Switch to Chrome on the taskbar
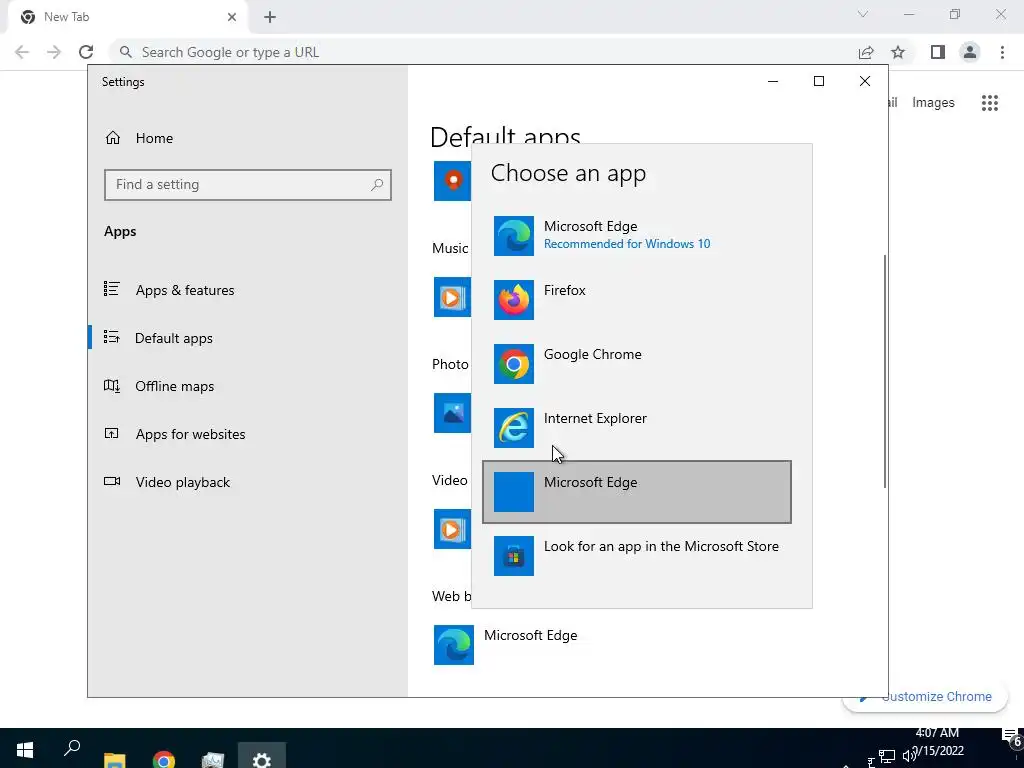Image resolution: width=1024 pixels, height=768 pixels. 164,758
